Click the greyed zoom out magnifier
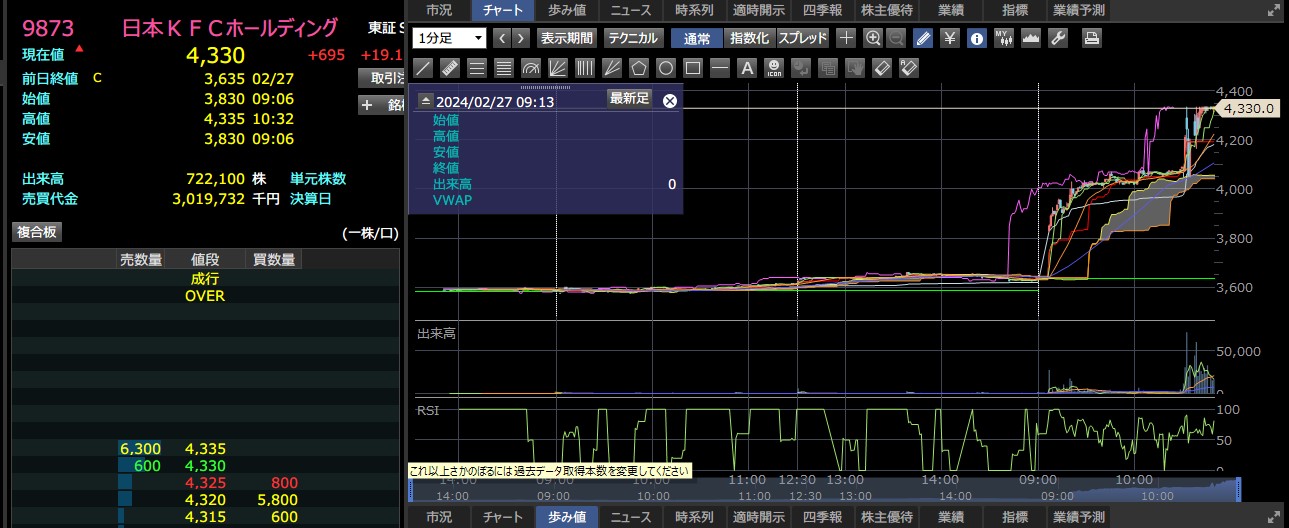The height and width of the screenshot is (528, 1289). tap(896, 38)
